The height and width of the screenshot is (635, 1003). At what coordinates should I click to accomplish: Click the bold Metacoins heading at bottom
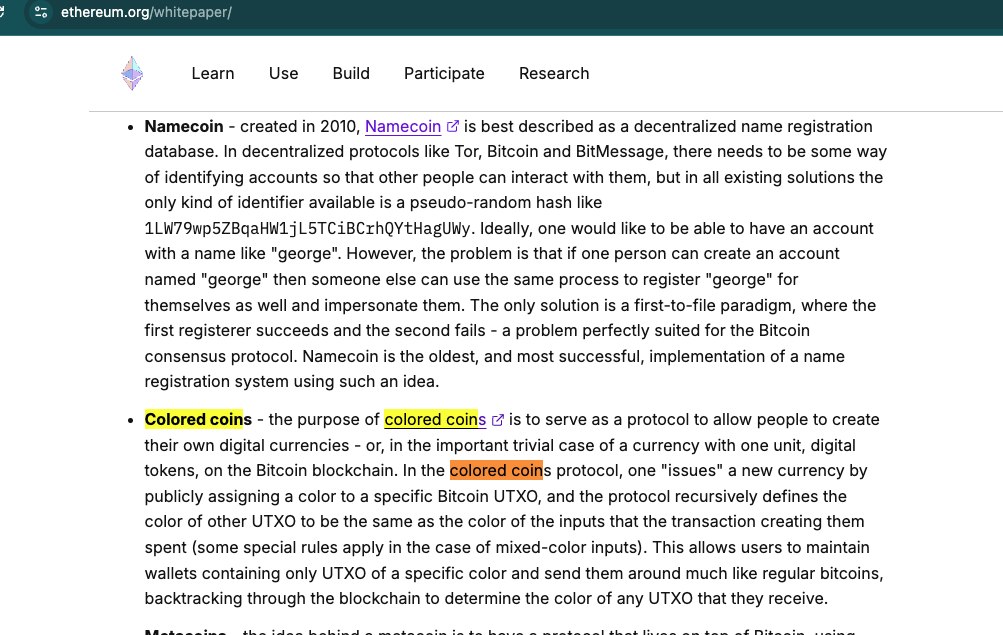point(185,631)
